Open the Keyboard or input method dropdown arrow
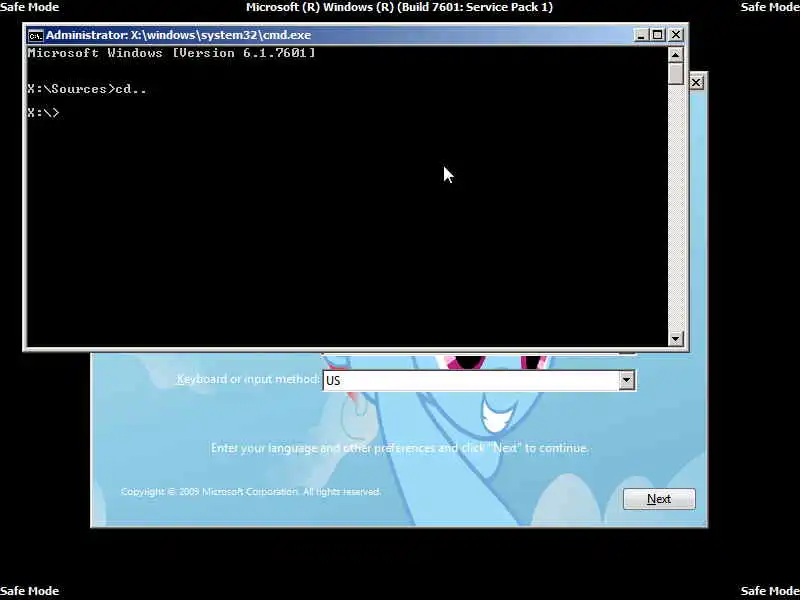 tap(627, 380)
